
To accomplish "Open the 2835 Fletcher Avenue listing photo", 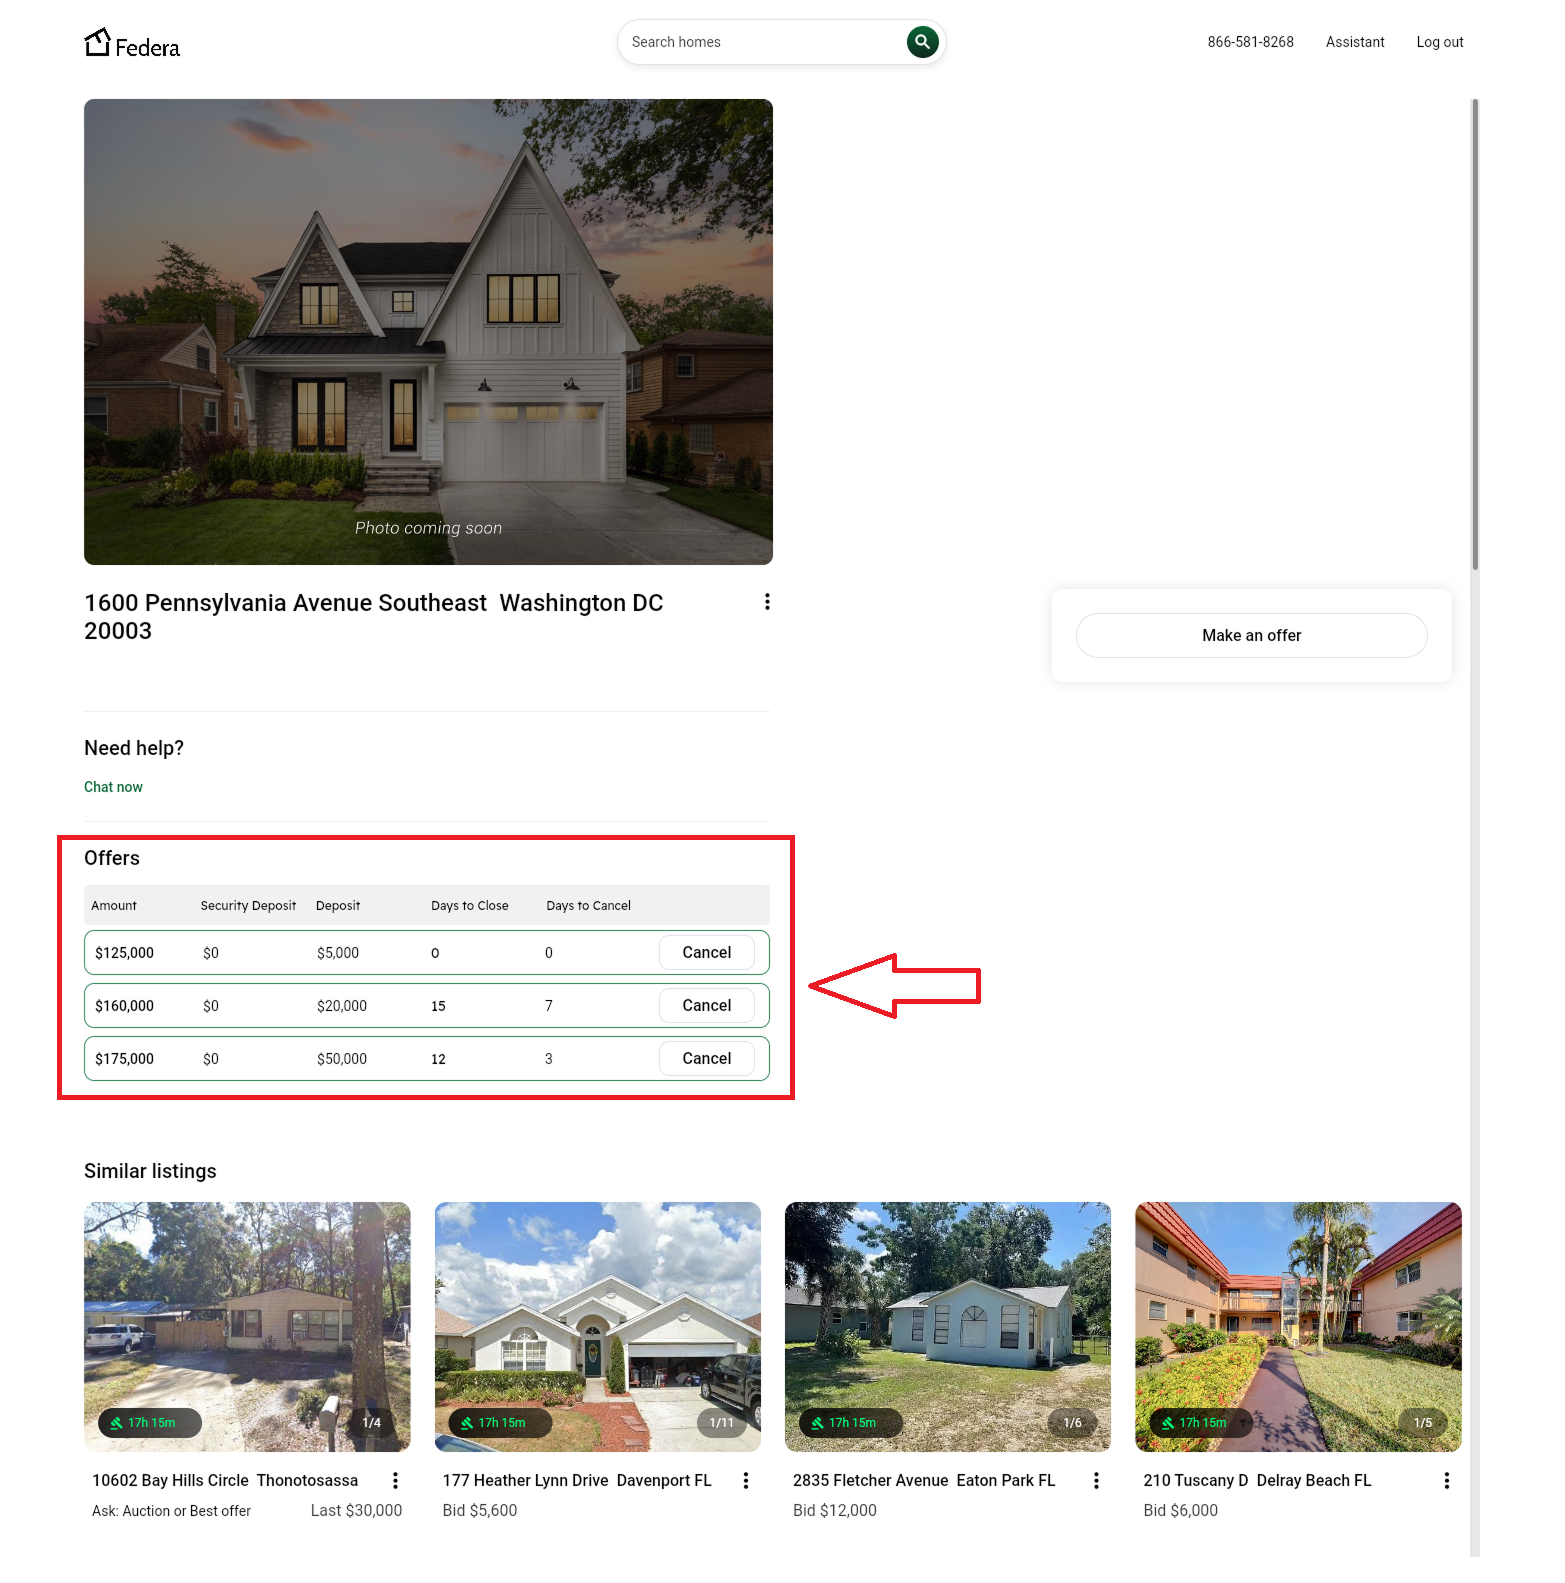I will click(948, 1327).
